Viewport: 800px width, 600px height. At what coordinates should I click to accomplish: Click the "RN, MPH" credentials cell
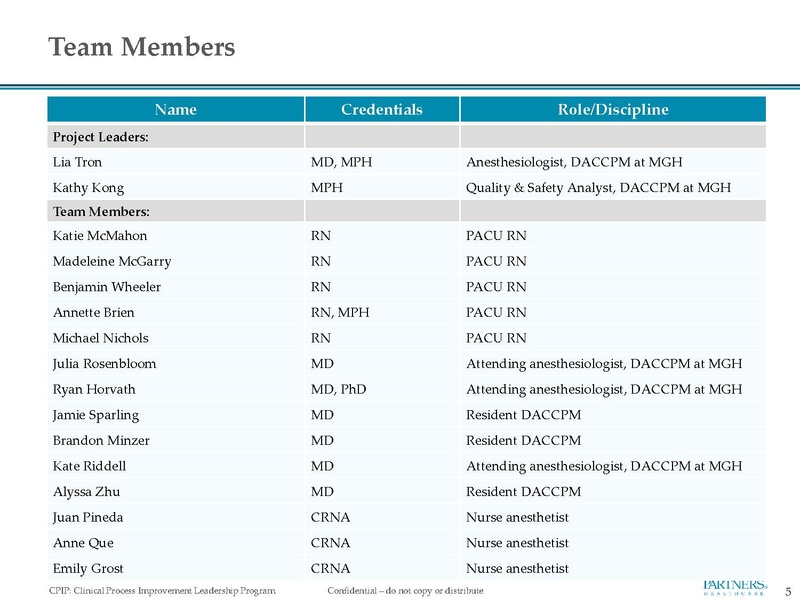pos(340,313)
